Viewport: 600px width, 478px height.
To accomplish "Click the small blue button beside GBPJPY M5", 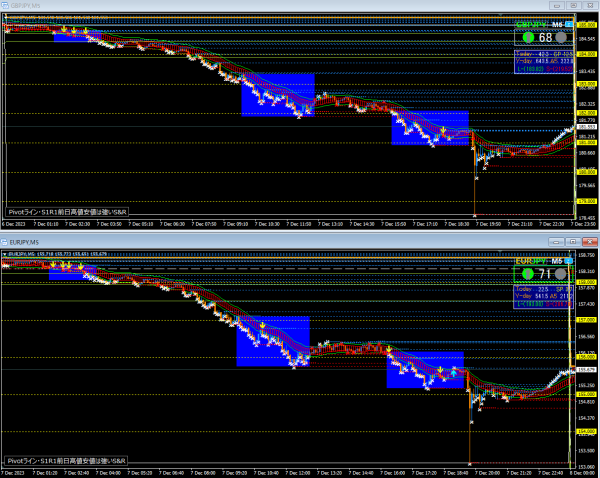I will click(x=569, y=24).
